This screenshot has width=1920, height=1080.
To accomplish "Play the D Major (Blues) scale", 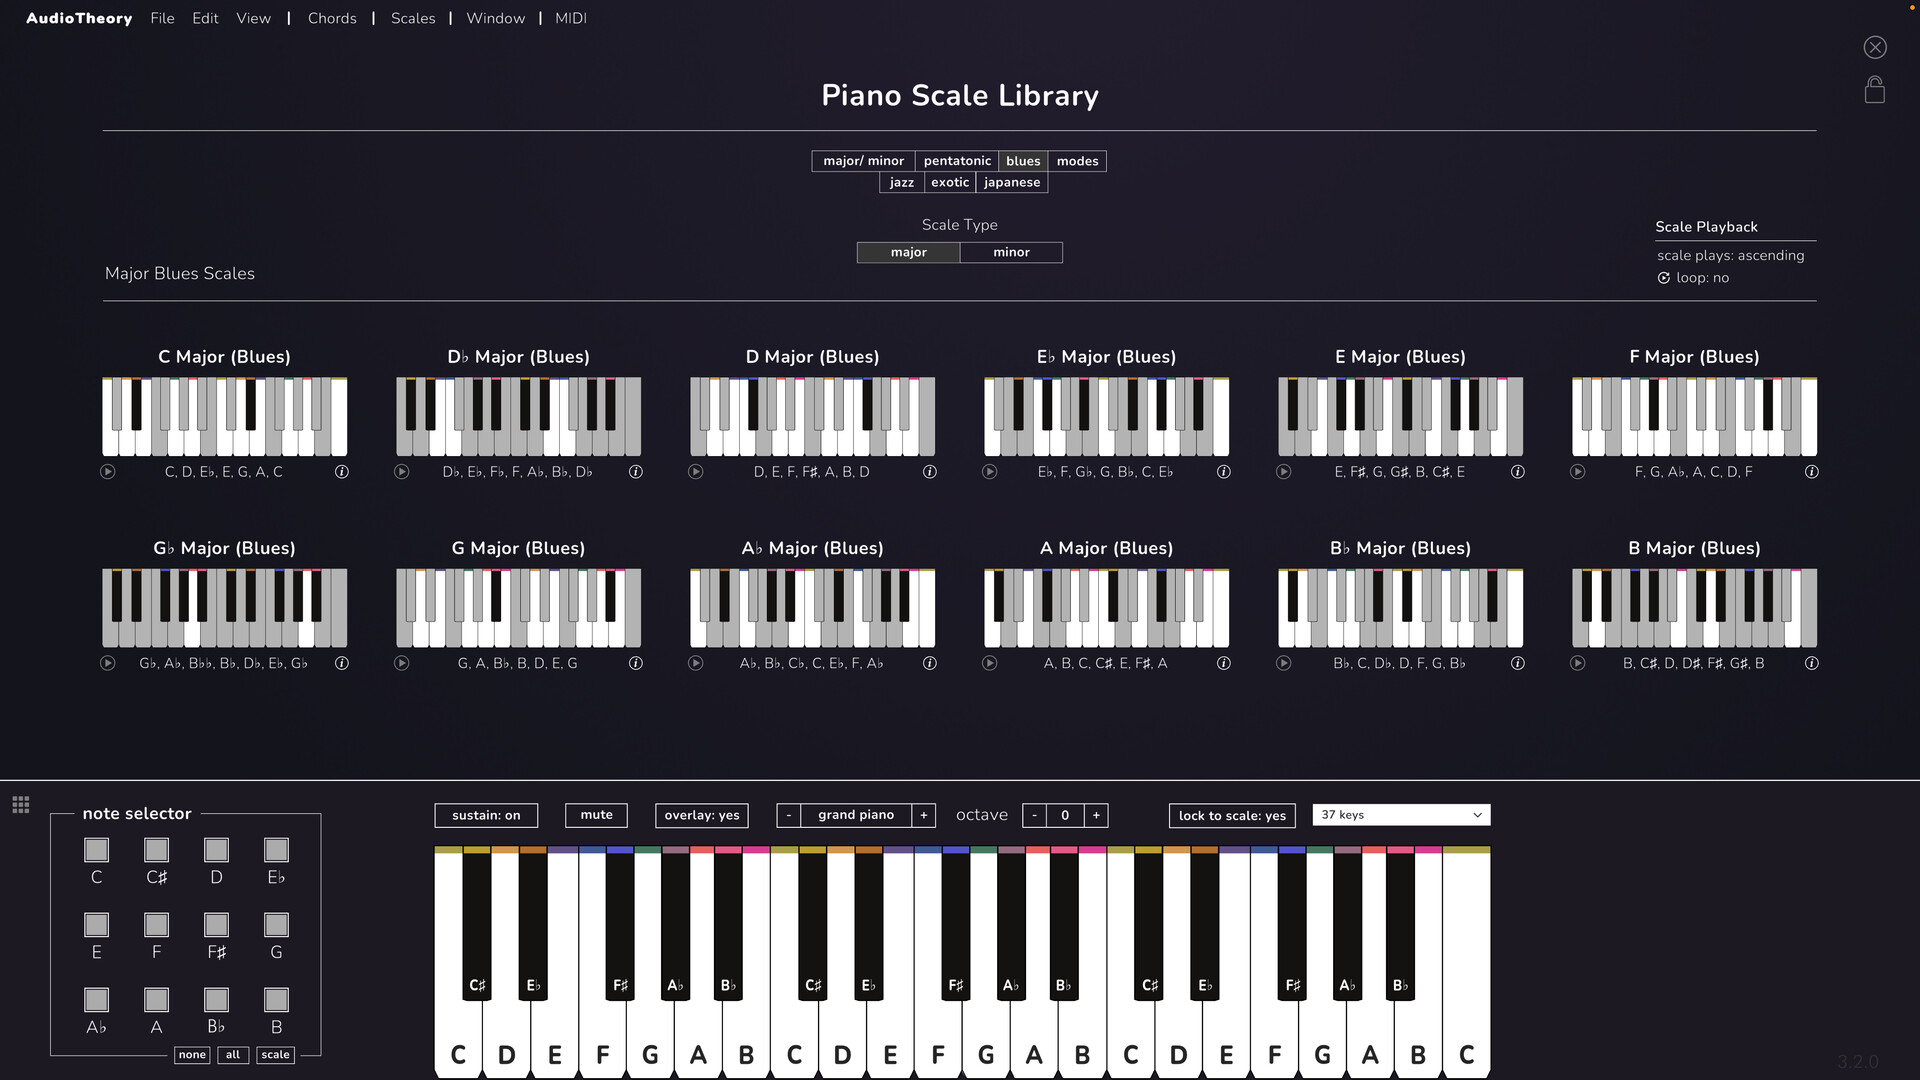I will [x=696, y=472].
